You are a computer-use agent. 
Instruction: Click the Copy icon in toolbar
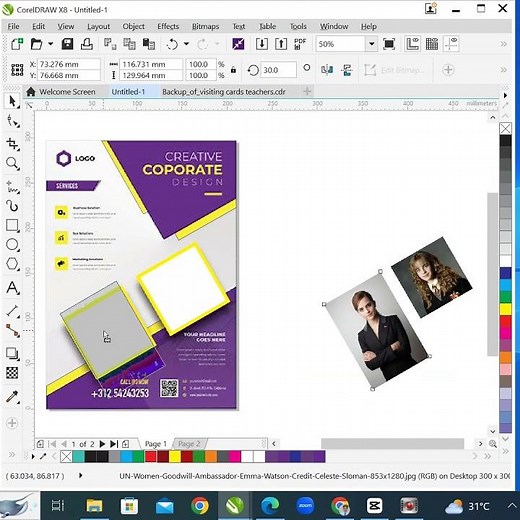point(129,44)
